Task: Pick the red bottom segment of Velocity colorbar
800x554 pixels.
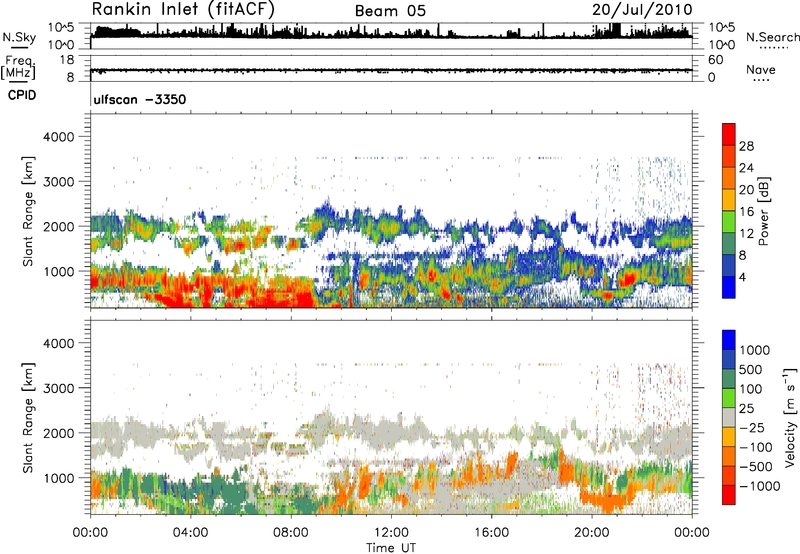Action: pyautogui.click(x=729, y=495)
